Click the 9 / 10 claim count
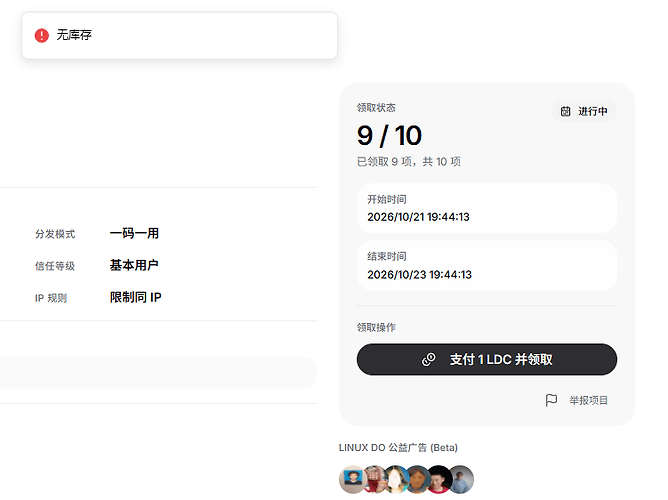 389,135
